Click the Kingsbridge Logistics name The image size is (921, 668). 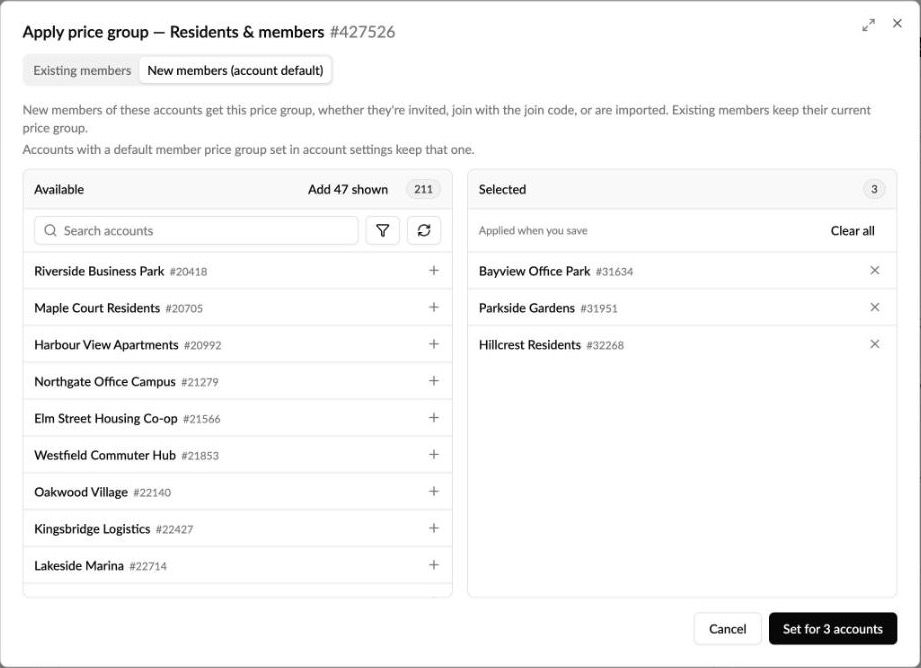point(92,529)
